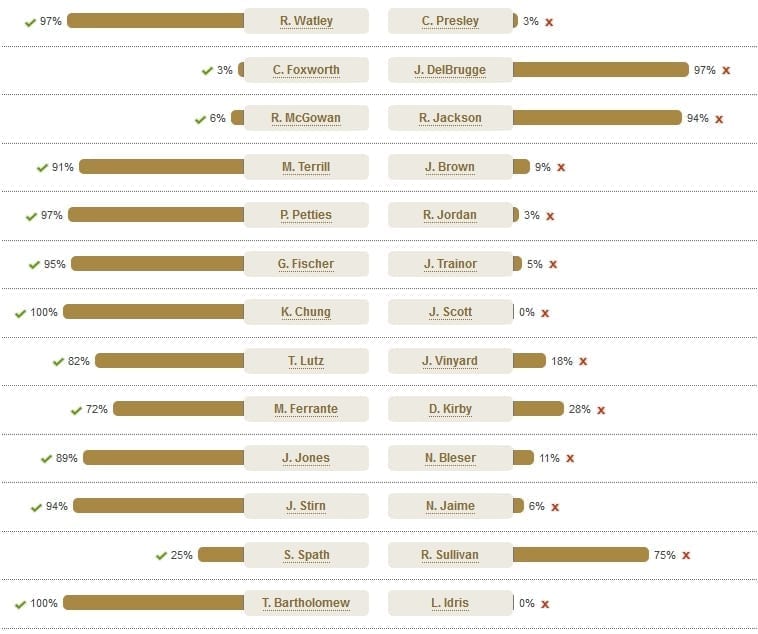Image resolution: width=758 pixels, height=634 pixels.
Task: Click the red X beside C. Presley
Action: tap(549, 22)
